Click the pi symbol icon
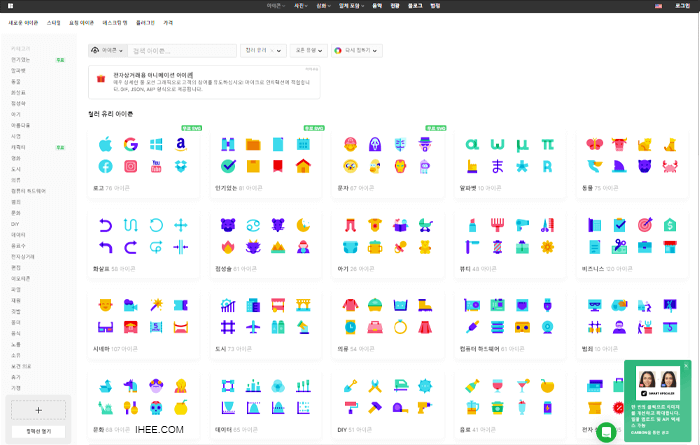Viewport: 700px width, 445px height. 547,144
